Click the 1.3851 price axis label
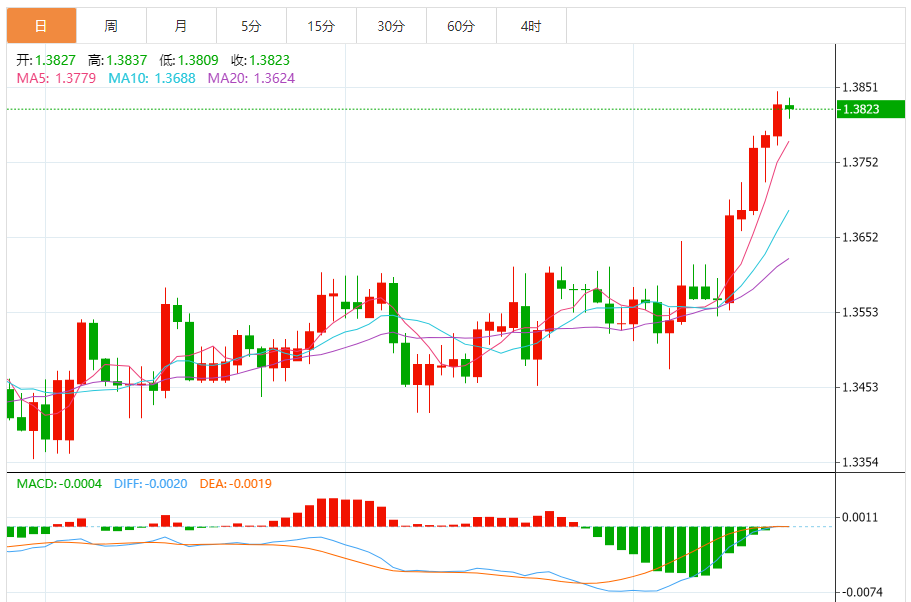The image size is (911, 602). point(860,87)
